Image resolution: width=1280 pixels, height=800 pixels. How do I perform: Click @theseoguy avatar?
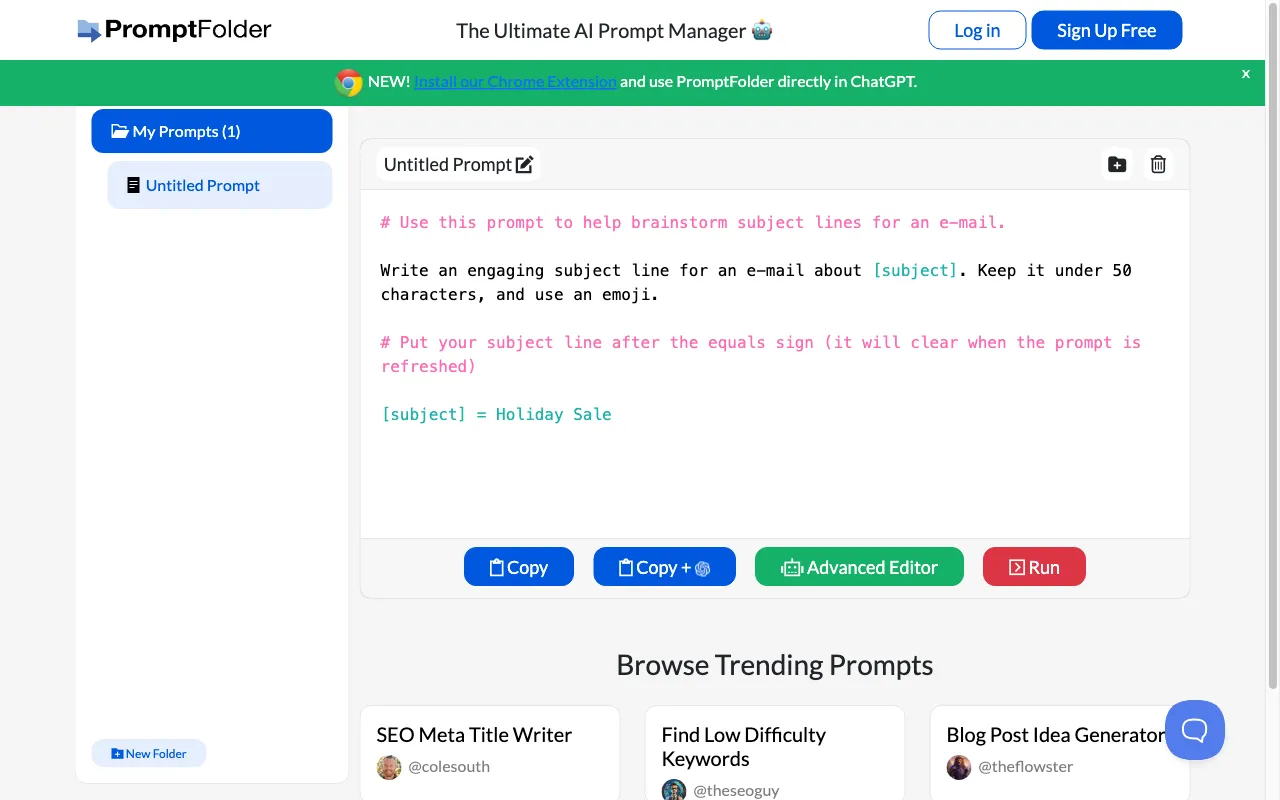(674, 790)
